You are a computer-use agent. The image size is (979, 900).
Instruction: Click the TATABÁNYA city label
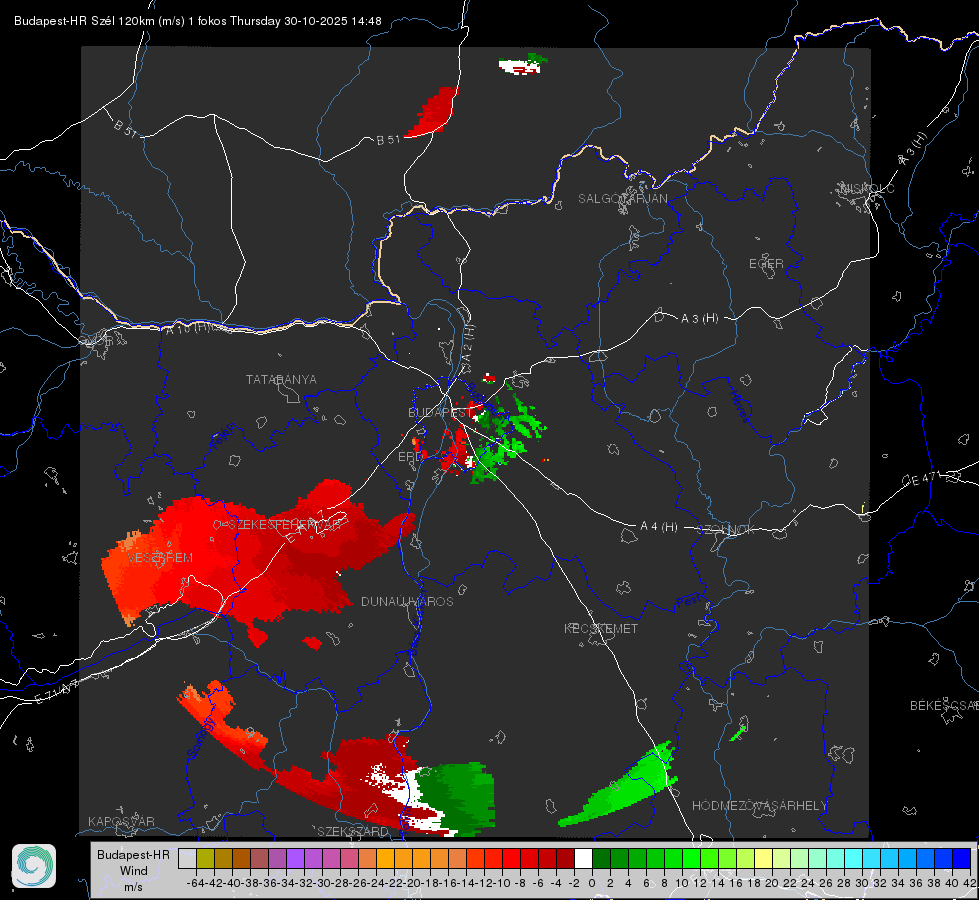(x=281, y=379)
